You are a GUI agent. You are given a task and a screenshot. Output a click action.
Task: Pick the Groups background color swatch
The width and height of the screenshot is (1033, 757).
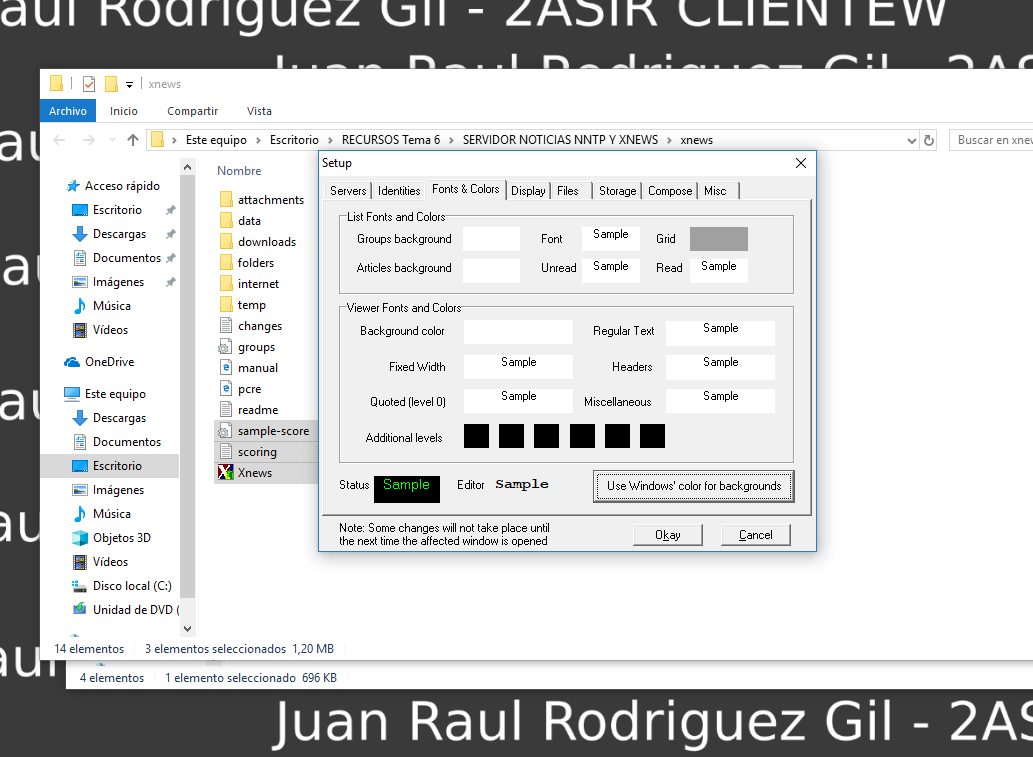pyautogui.click(x=491, y=238)
